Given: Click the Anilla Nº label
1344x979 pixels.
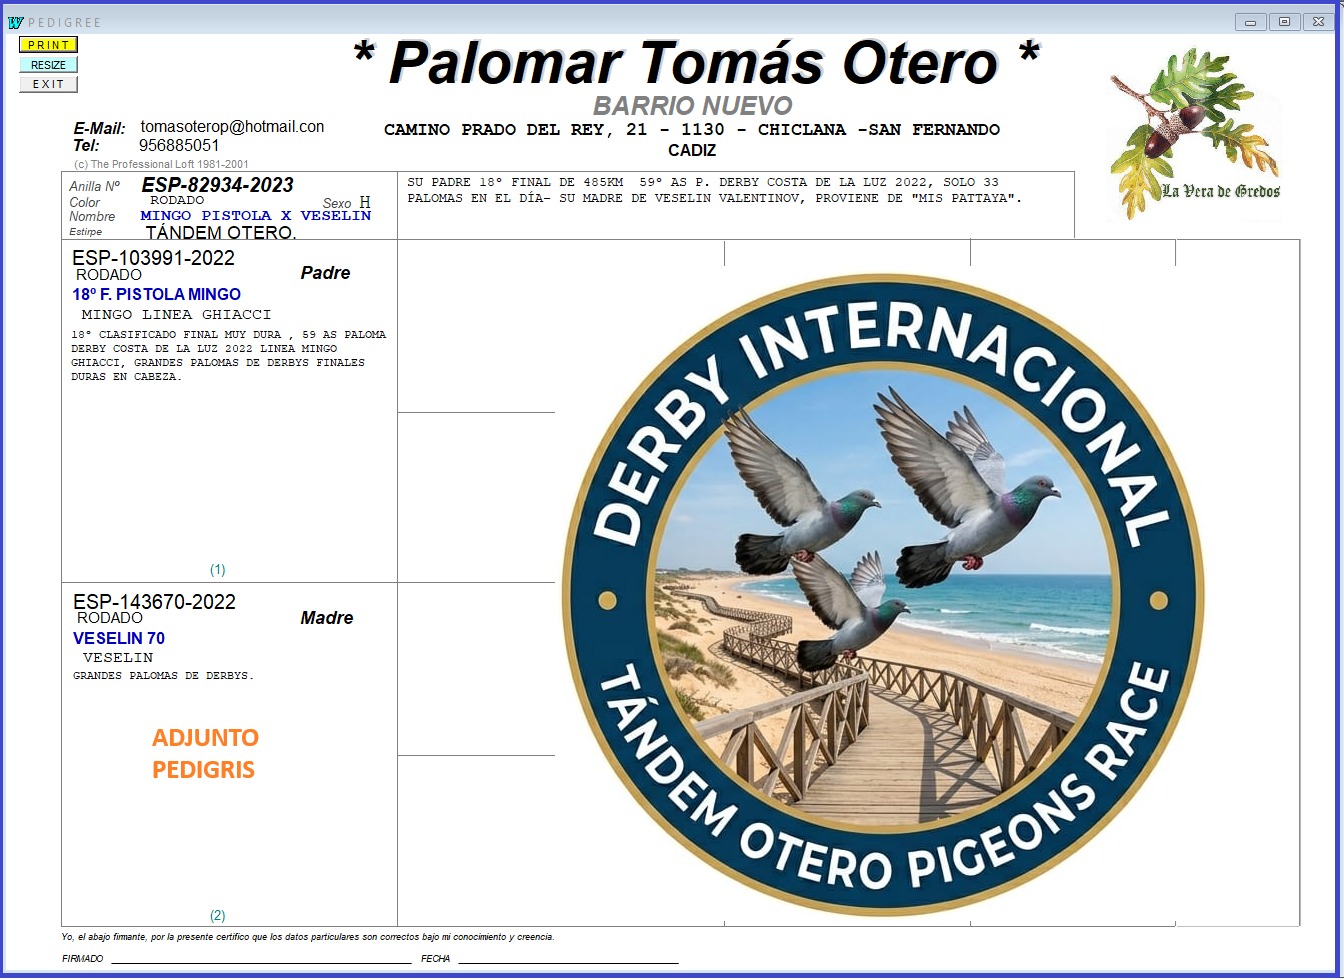Looking at the screenshot, I should [x=95, y=187].
